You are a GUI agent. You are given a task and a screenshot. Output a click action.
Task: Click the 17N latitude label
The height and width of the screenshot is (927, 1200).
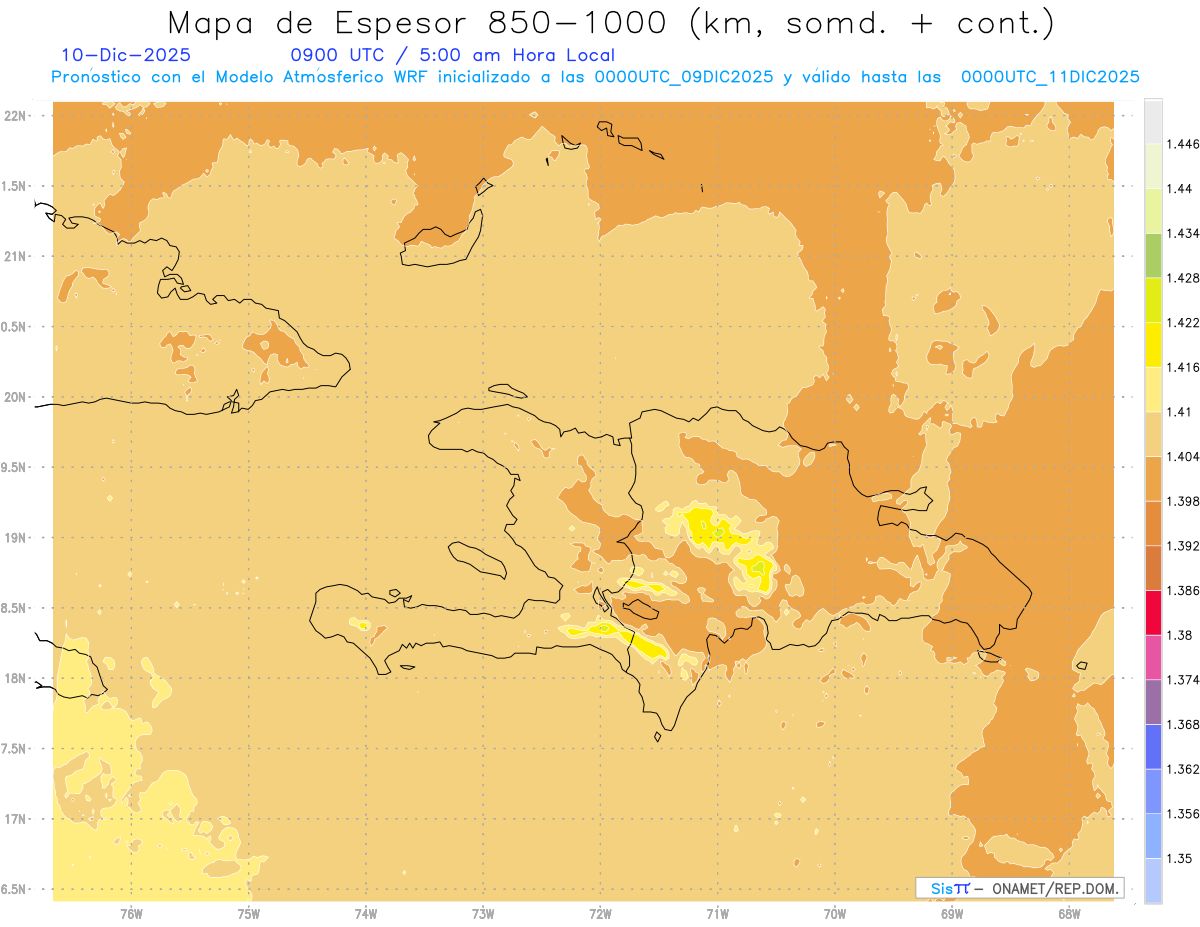[x=17, y=819]
